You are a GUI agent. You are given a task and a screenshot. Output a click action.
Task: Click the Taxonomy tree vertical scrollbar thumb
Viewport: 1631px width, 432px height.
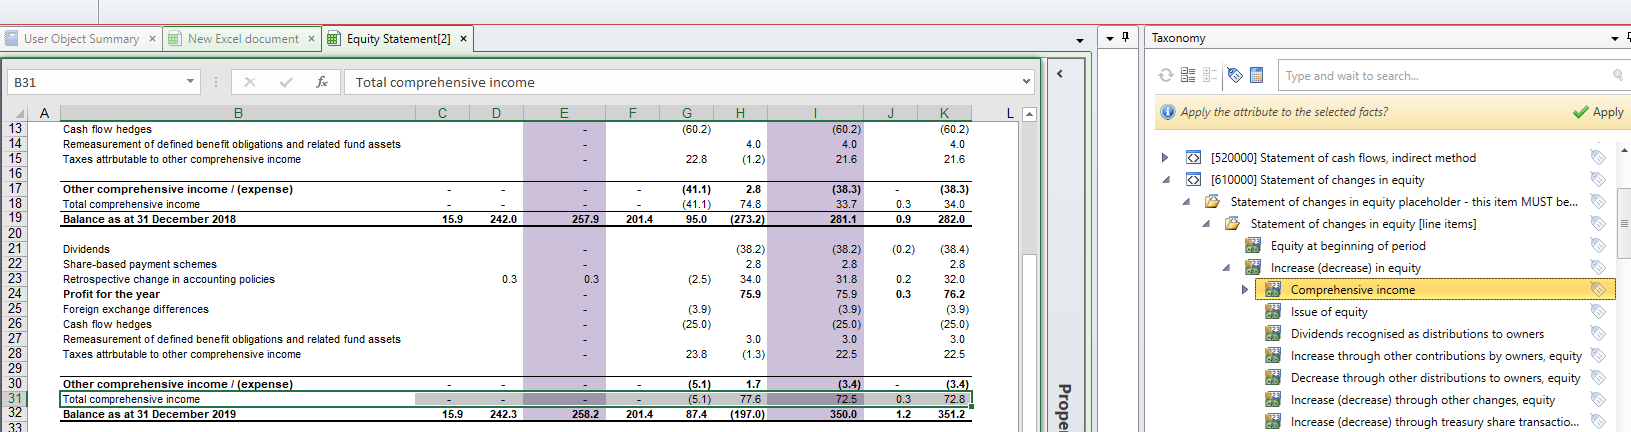point(1624,224)
